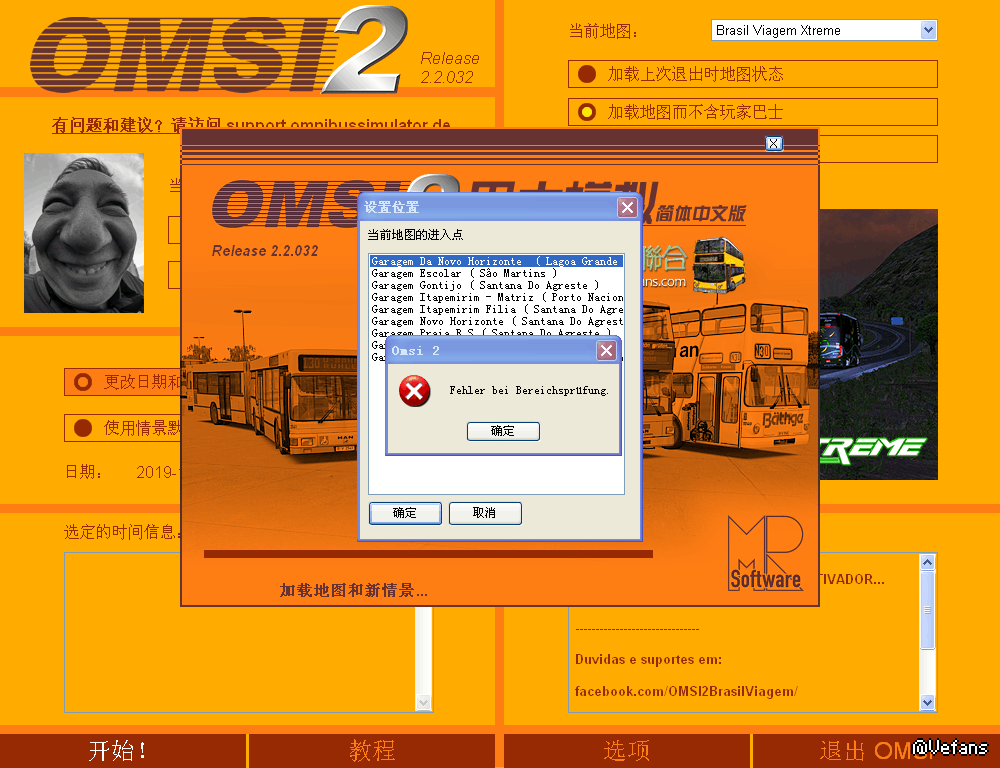Select Garagem Itapemirim - Matriz entry
The image size is (1000, 768).
coord(496,297)
